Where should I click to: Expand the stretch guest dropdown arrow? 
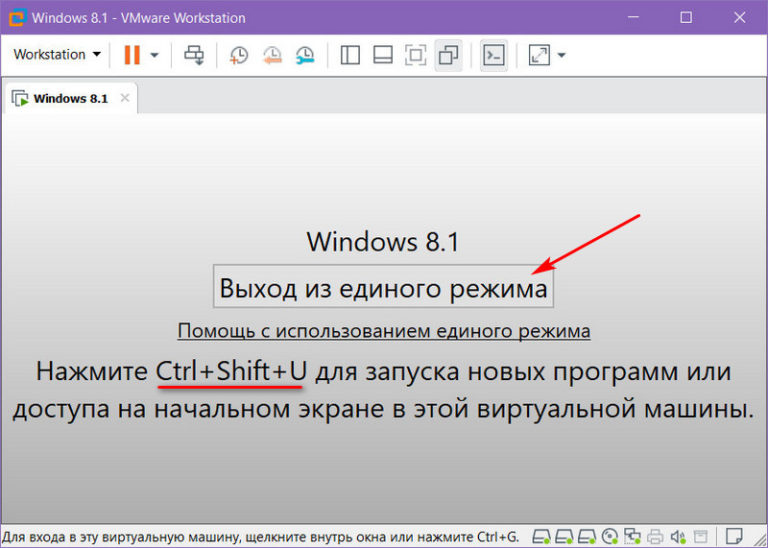(x=562, y=55)
